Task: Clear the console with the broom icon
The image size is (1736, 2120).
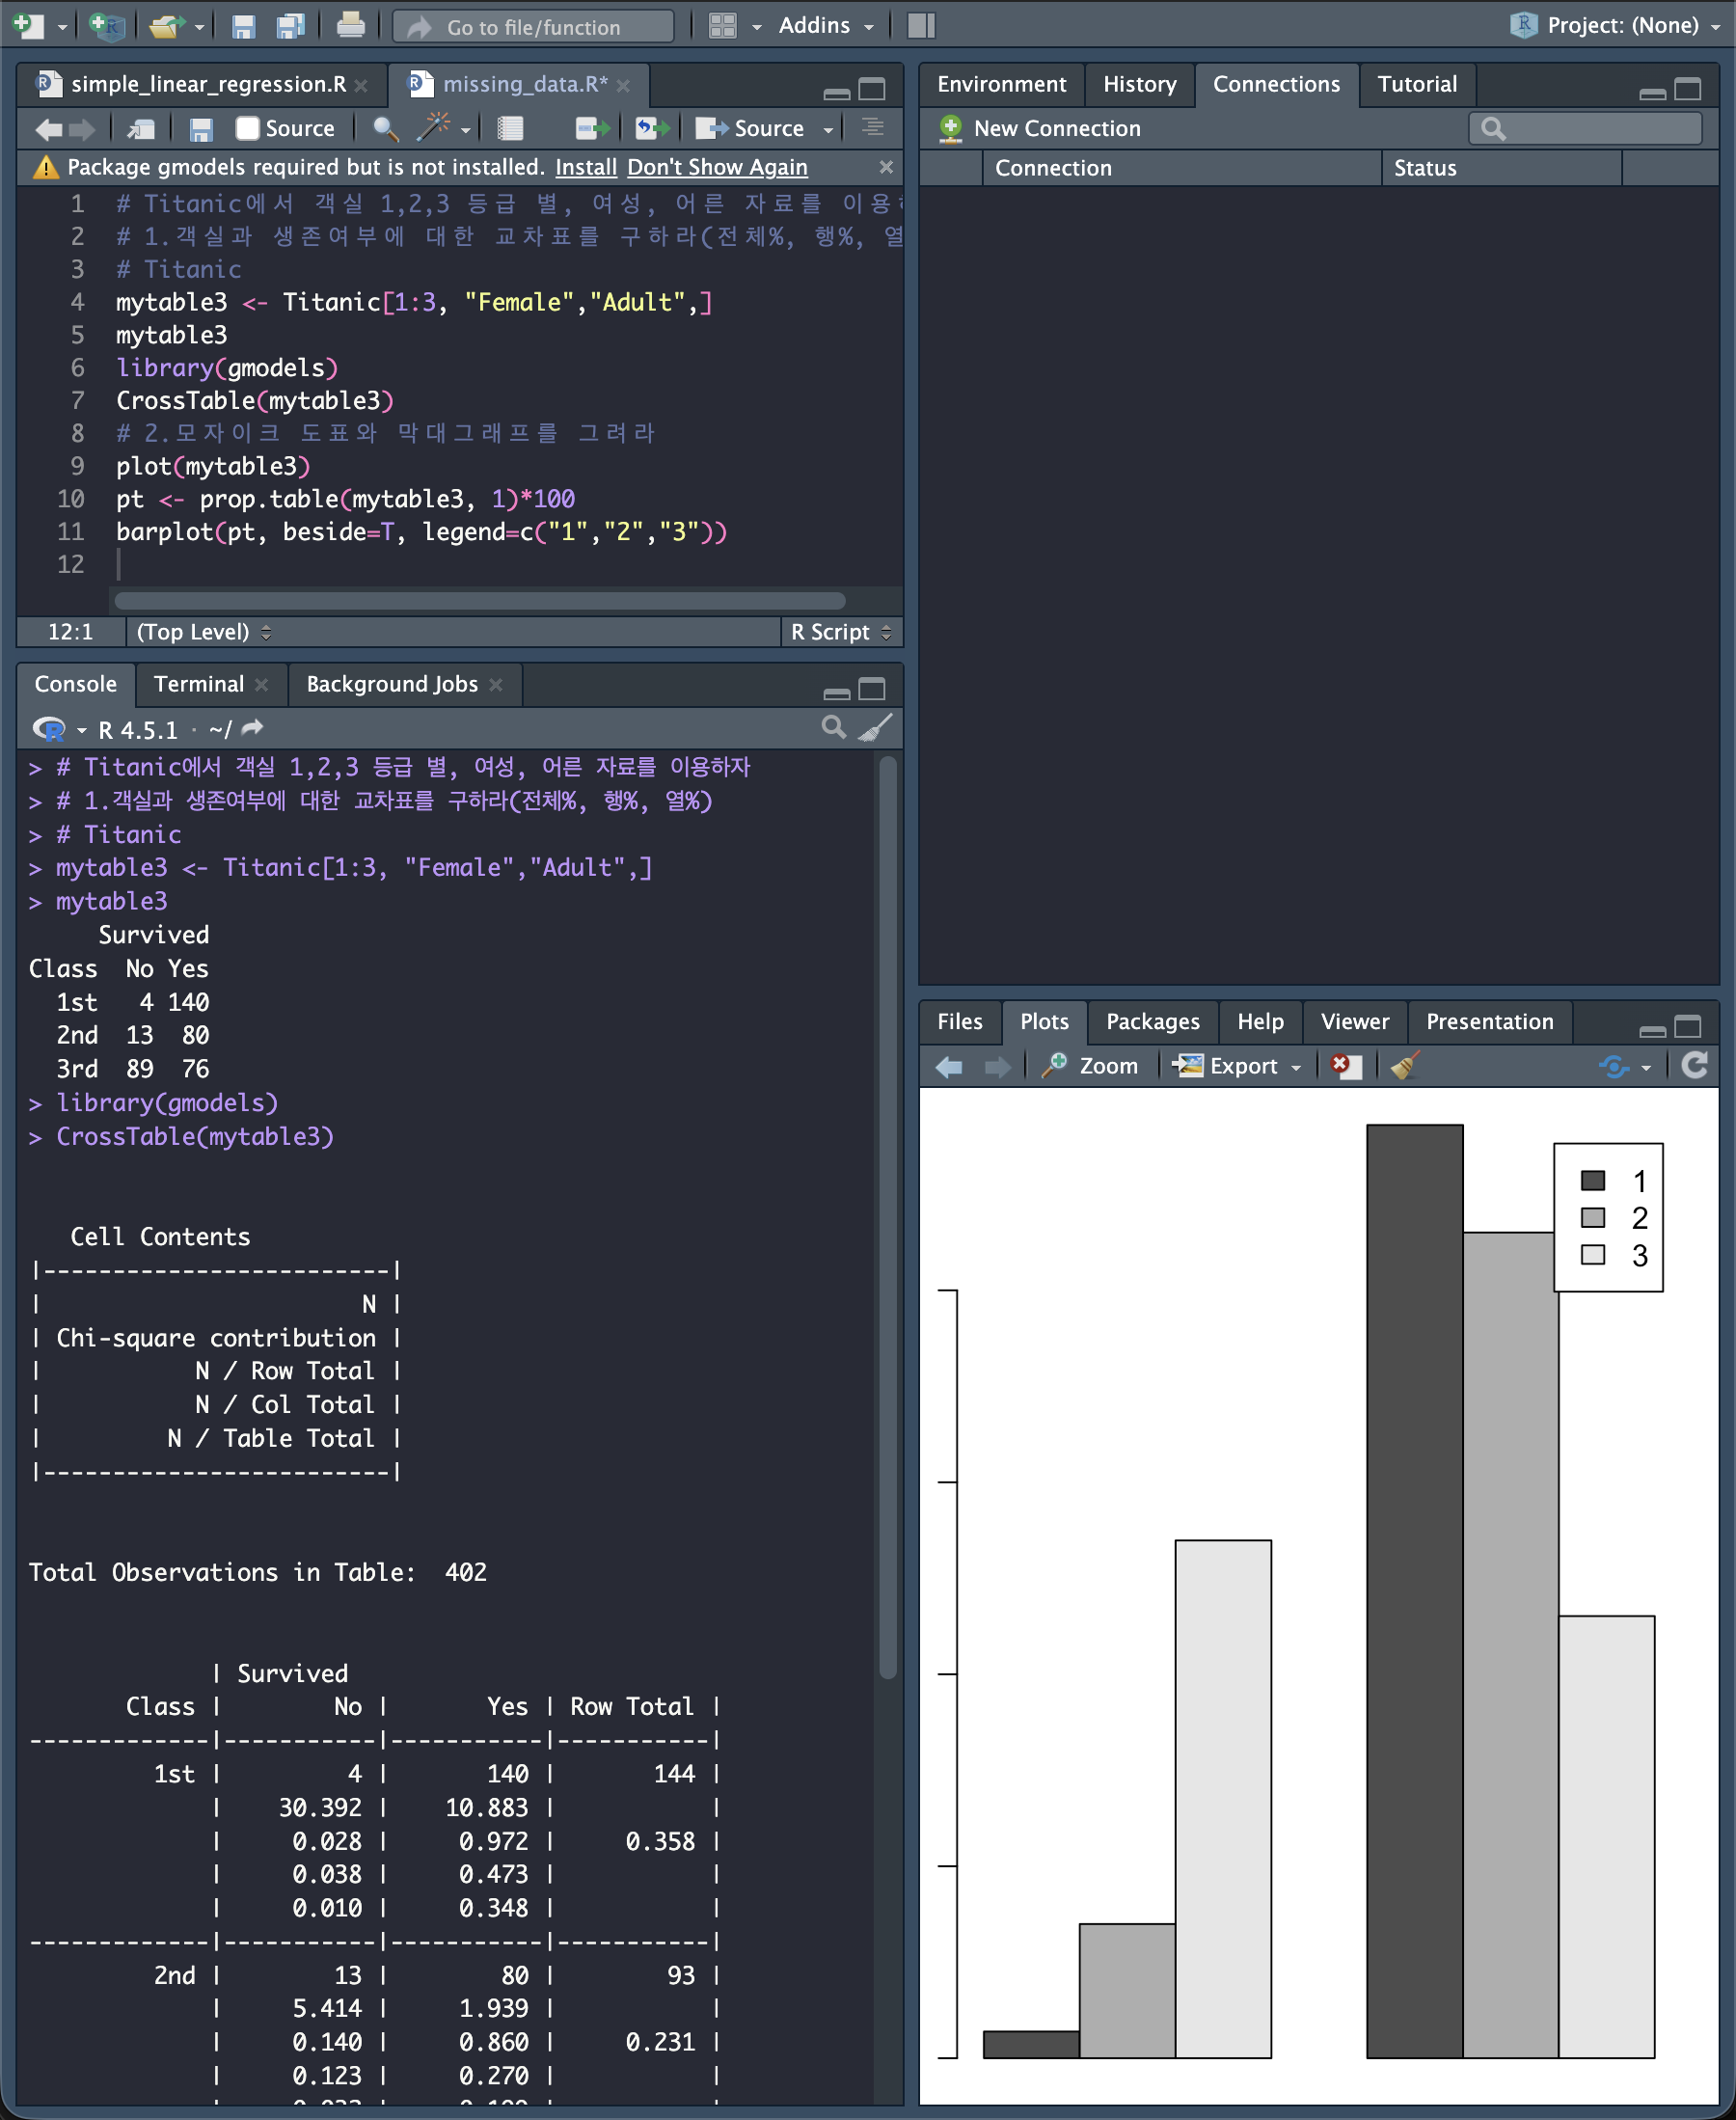Action: pos(876,728)
